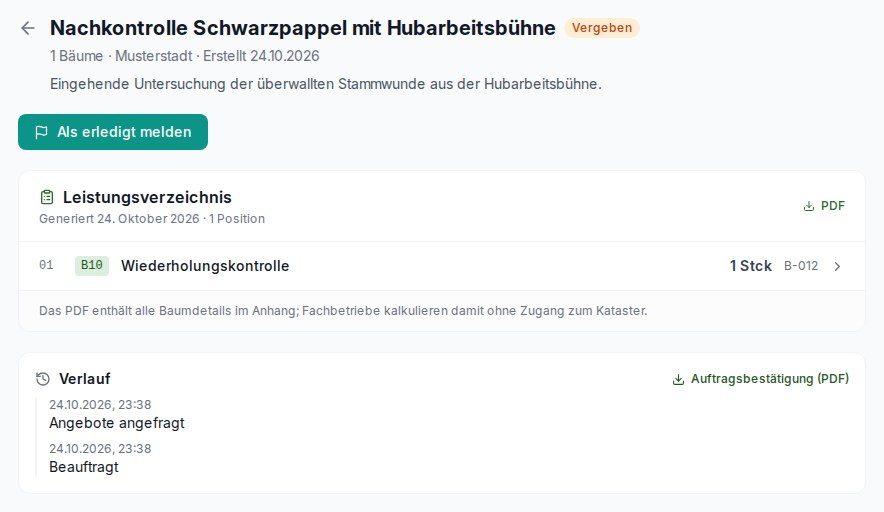This screenshot has width=884, height=512.
Task: Click the download icon next to PDF
Action: point(809,206)
